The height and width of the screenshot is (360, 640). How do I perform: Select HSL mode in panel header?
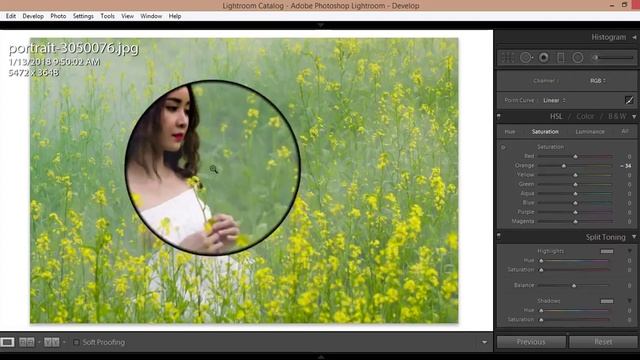pos(556,117)
